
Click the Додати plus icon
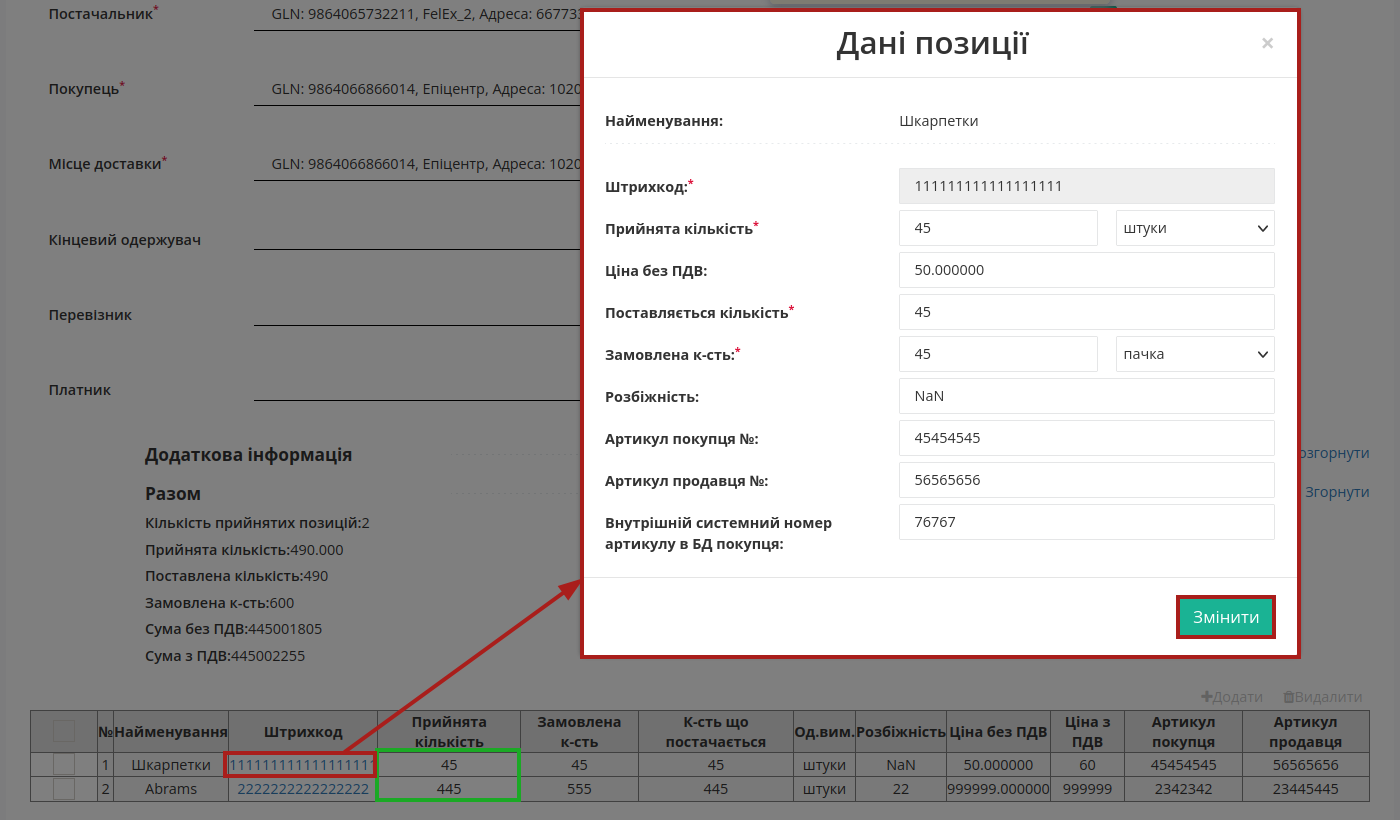coord(1206,697)
